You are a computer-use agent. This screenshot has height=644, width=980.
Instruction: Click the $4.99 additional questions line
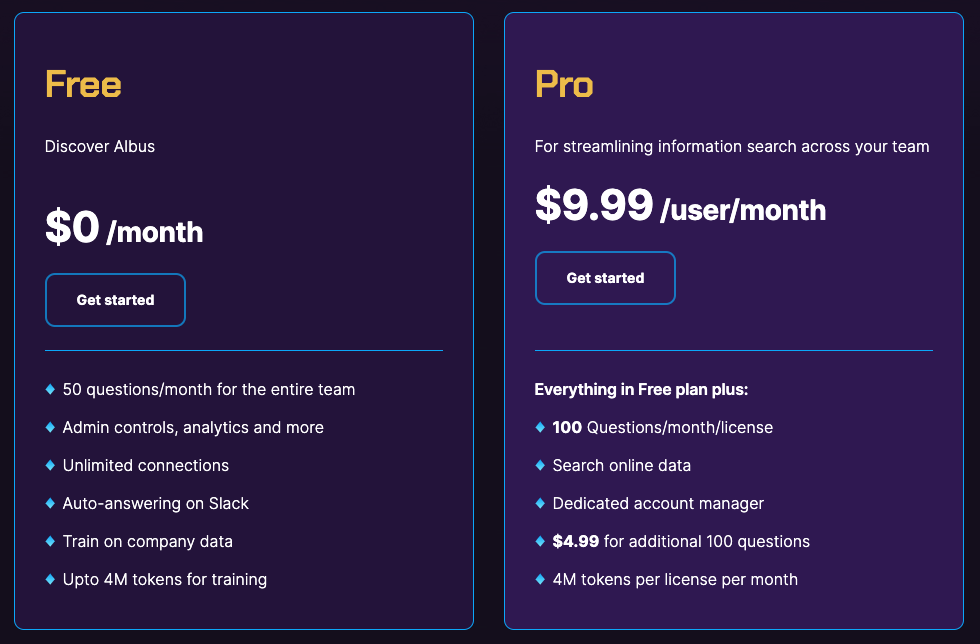(680, 542)
